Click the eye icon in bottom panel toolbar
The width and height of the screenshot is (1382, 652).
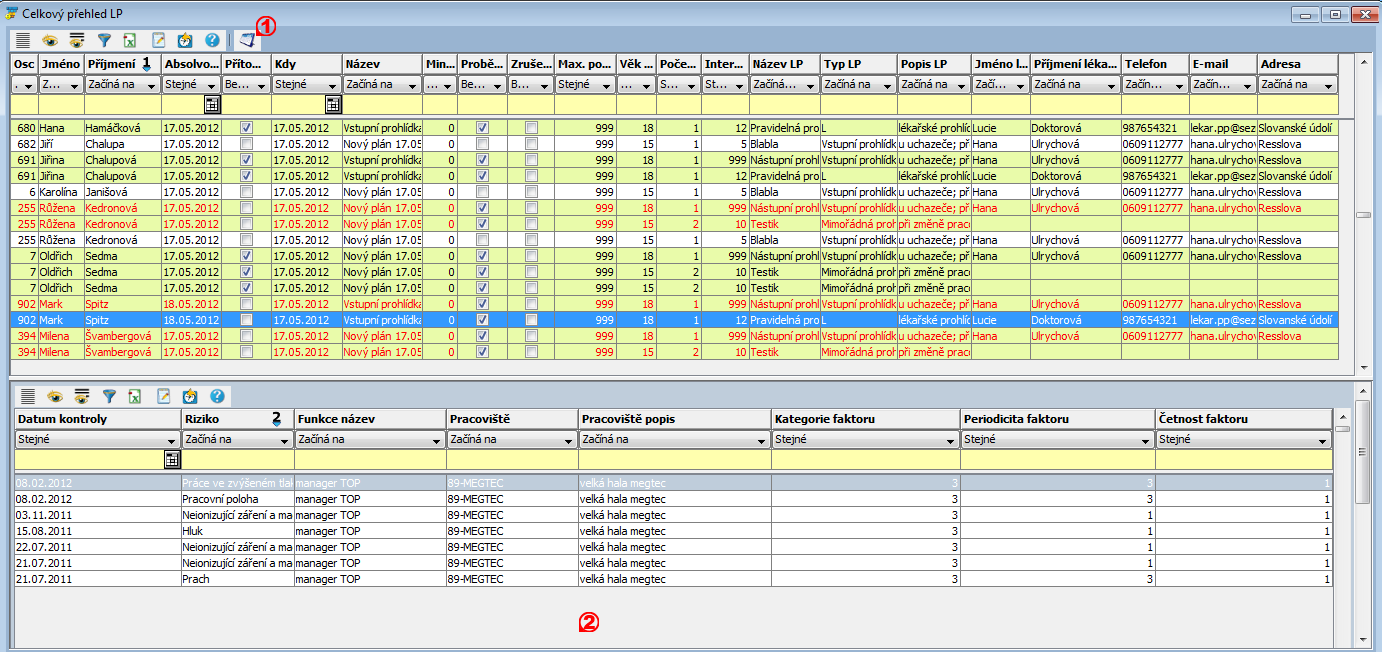55,396
